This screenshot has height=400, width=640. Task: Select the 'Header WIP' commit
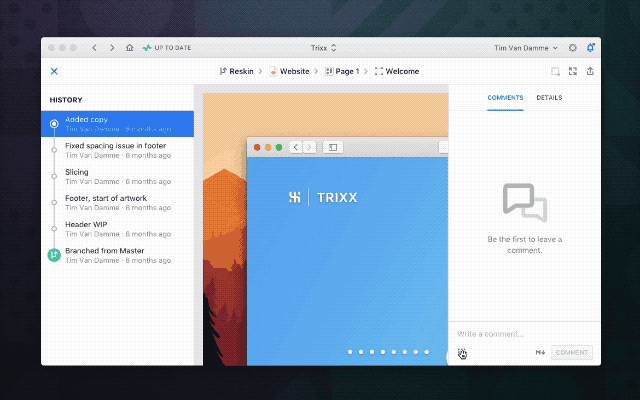click(x=118, y=229)
